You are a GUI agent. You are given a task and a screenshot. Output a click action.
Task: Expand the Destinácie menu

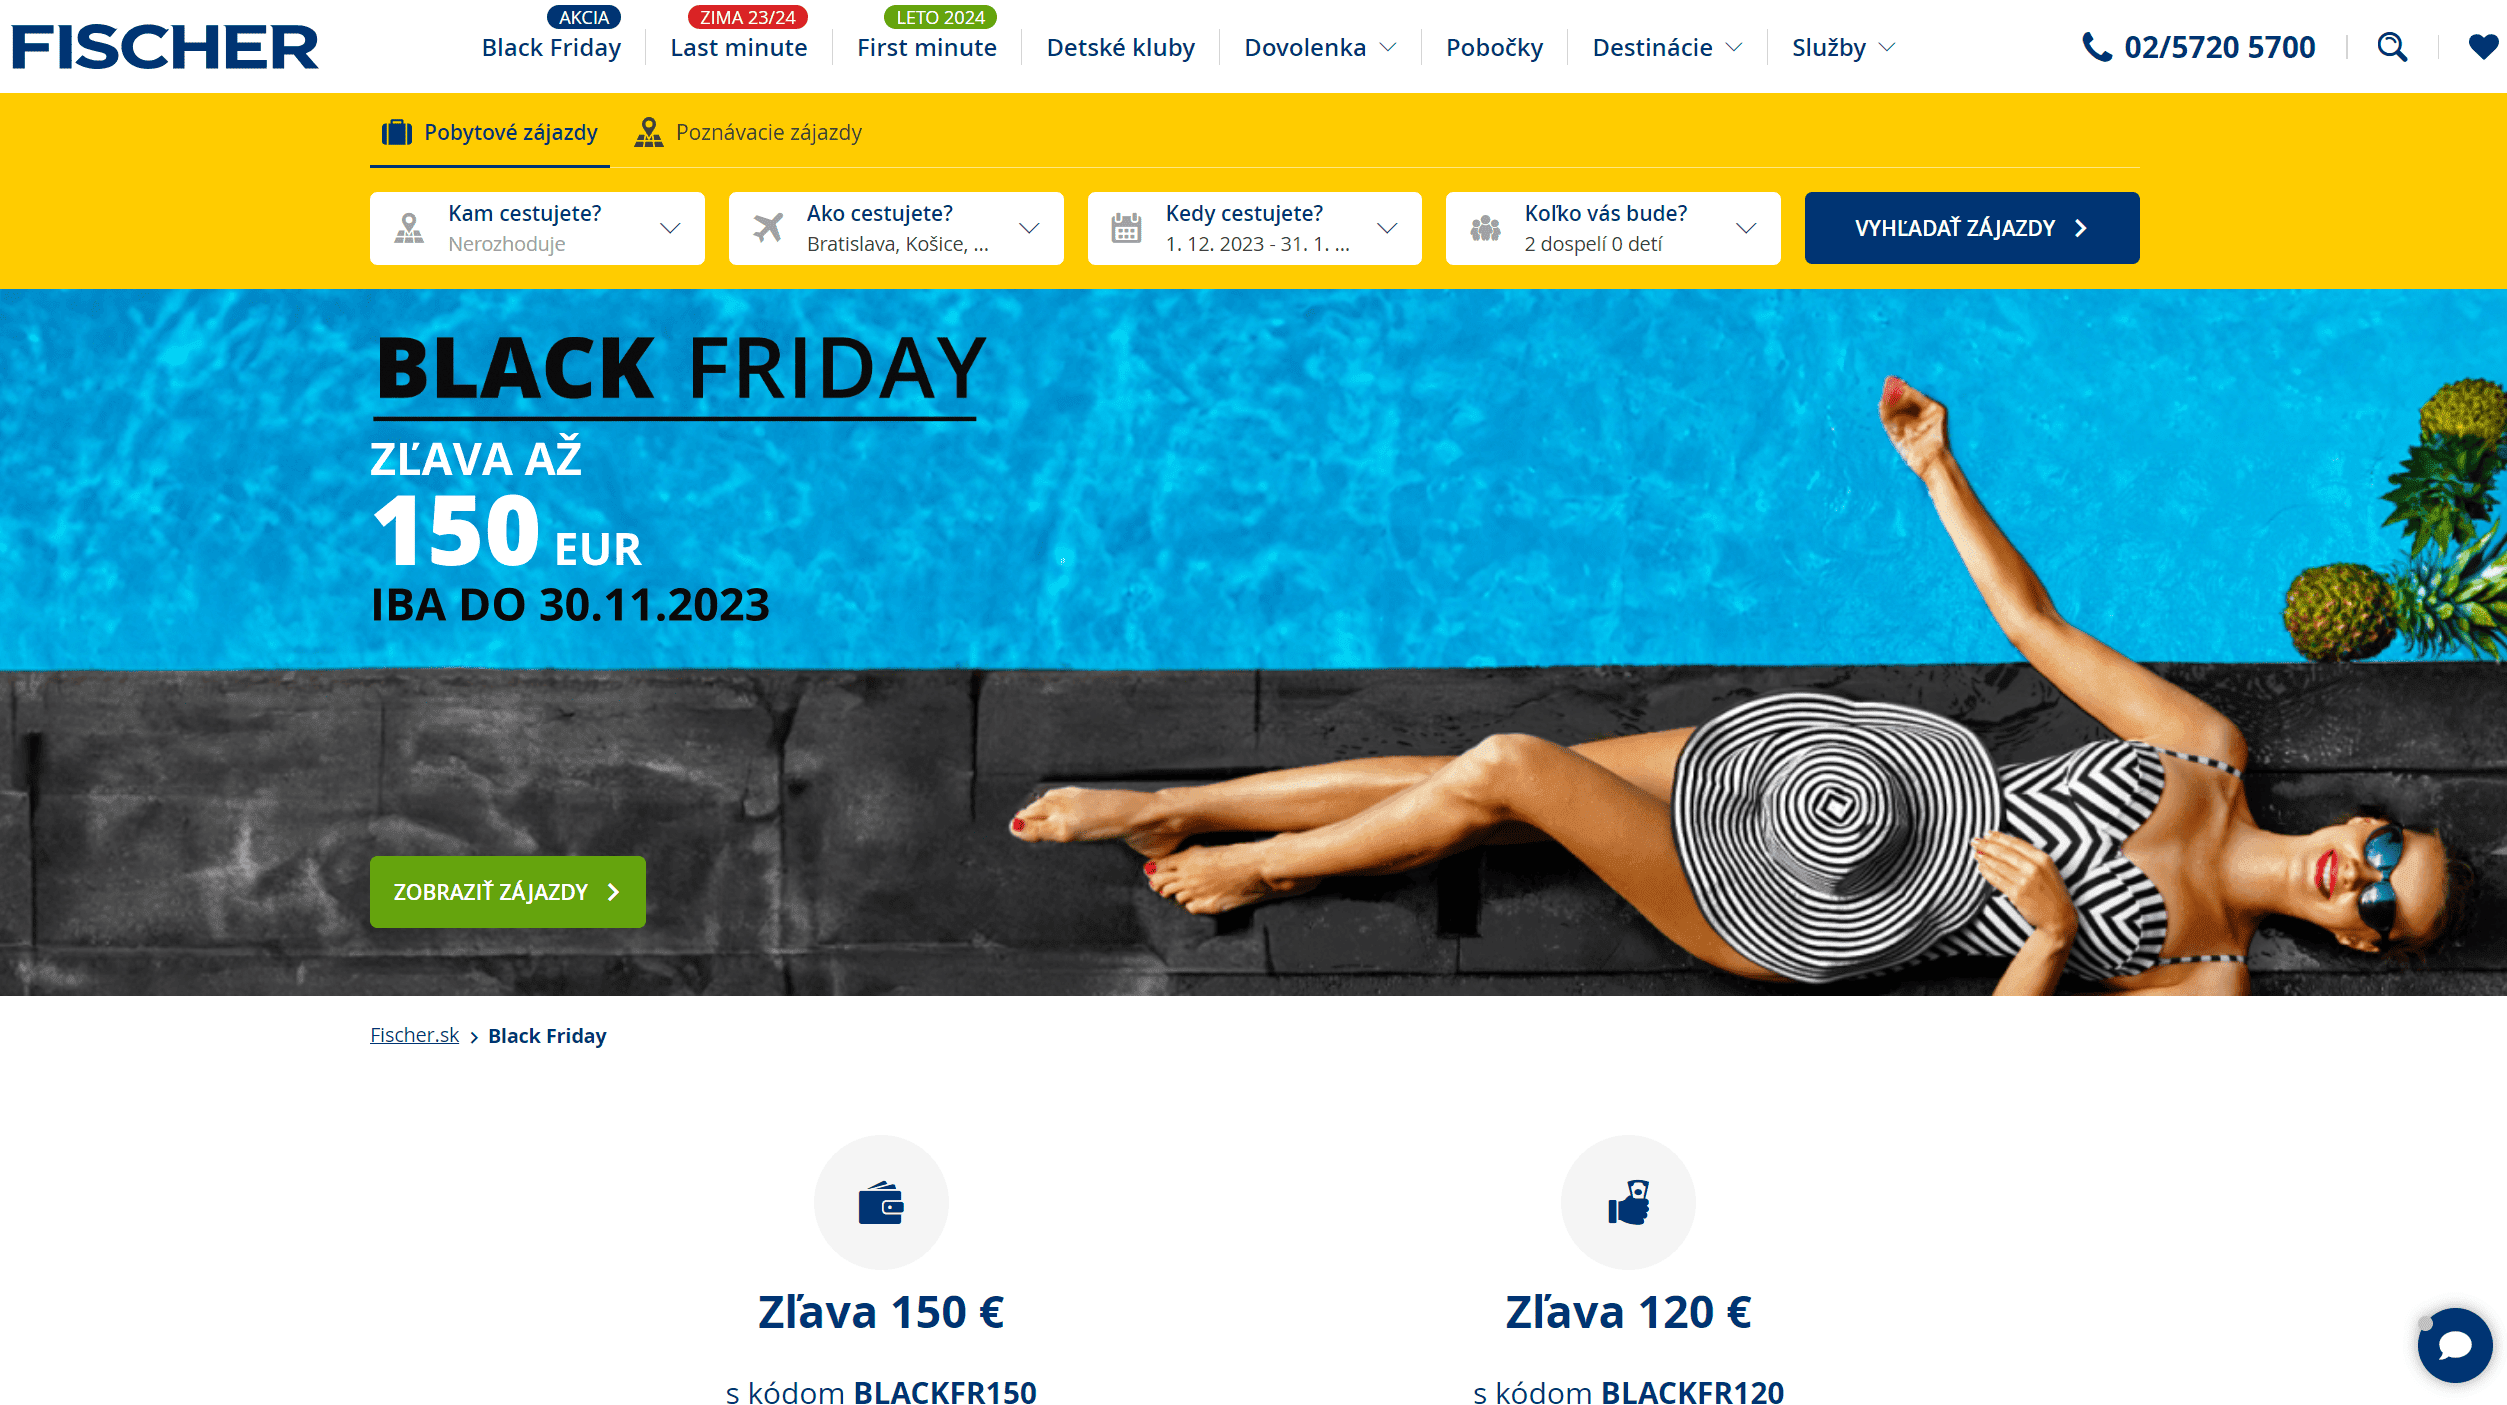tap(1667, 47)
